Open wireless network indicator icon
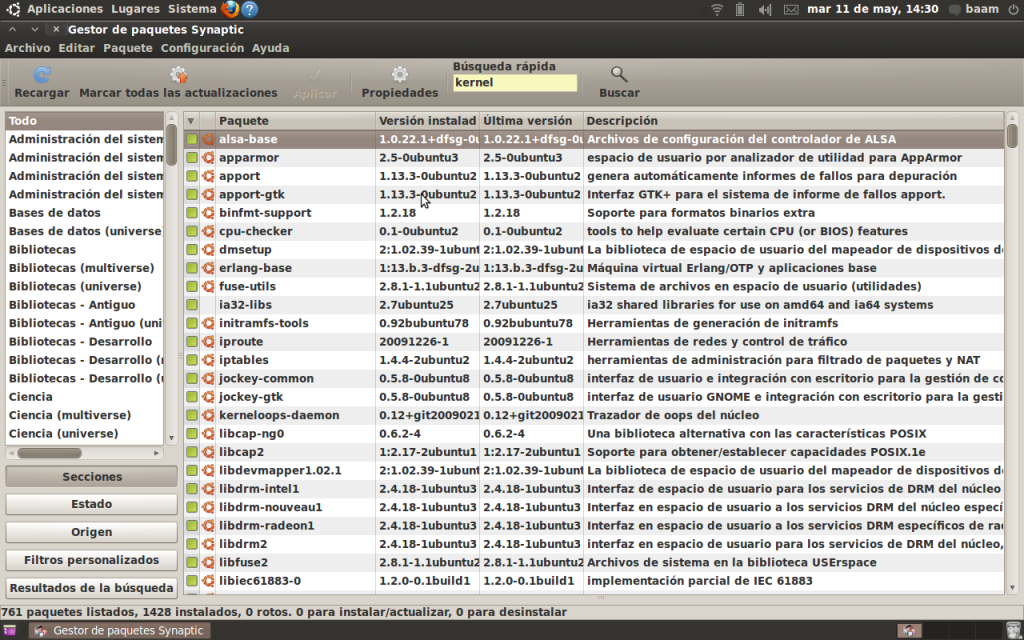 tap(716, 9)
